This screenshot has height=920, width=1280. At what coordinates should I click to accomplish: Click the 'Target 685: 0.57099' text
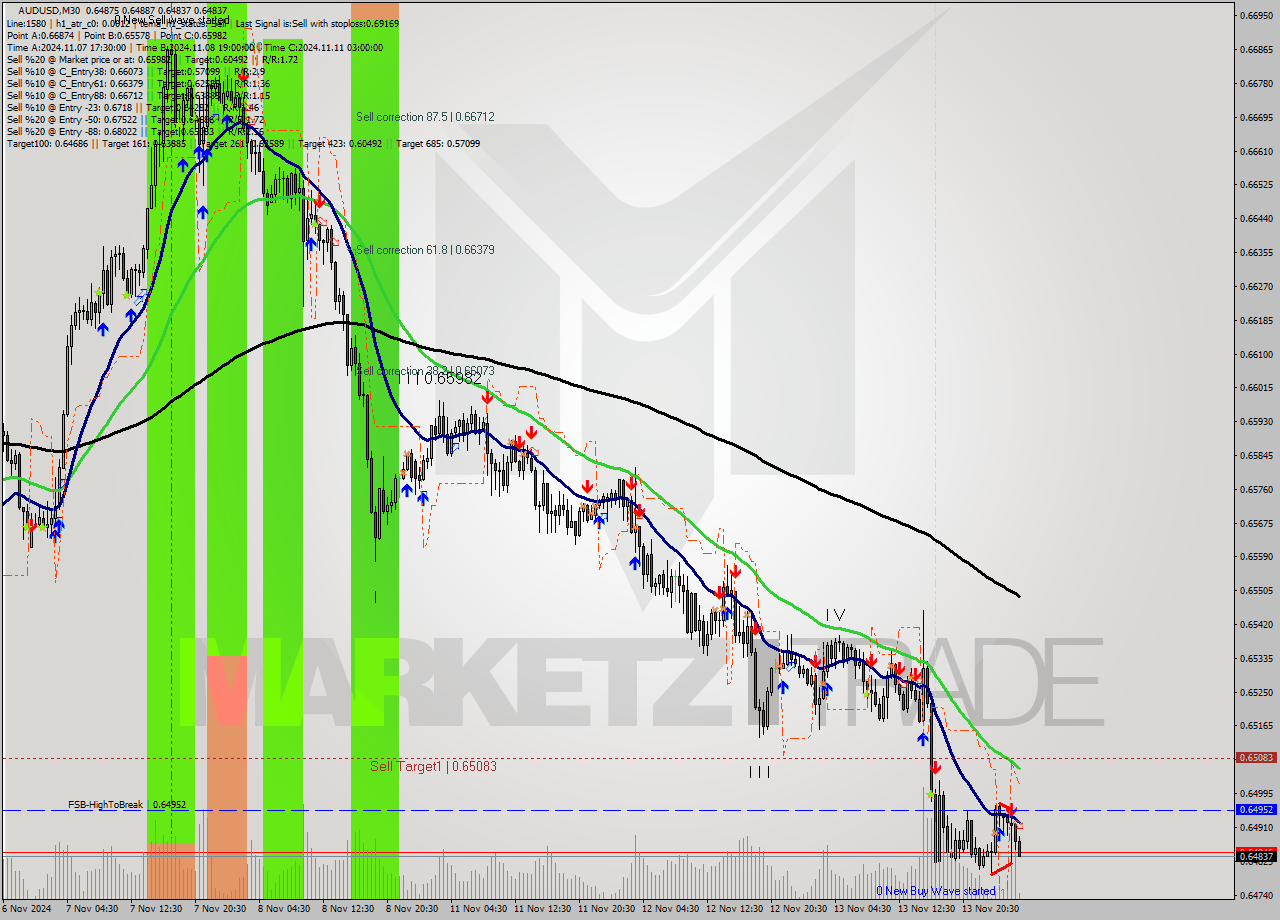(438, 144)
